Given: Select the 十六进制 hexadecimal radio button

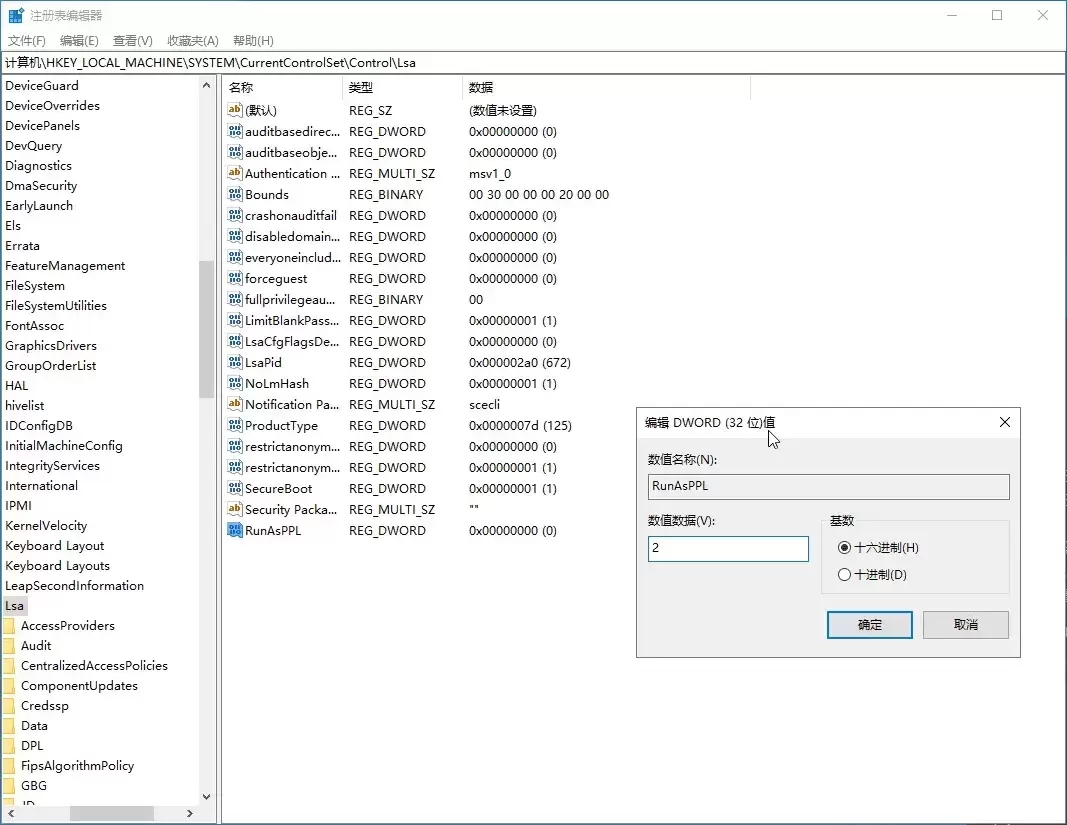Looking at the screenshot, I should coord(843,547).
